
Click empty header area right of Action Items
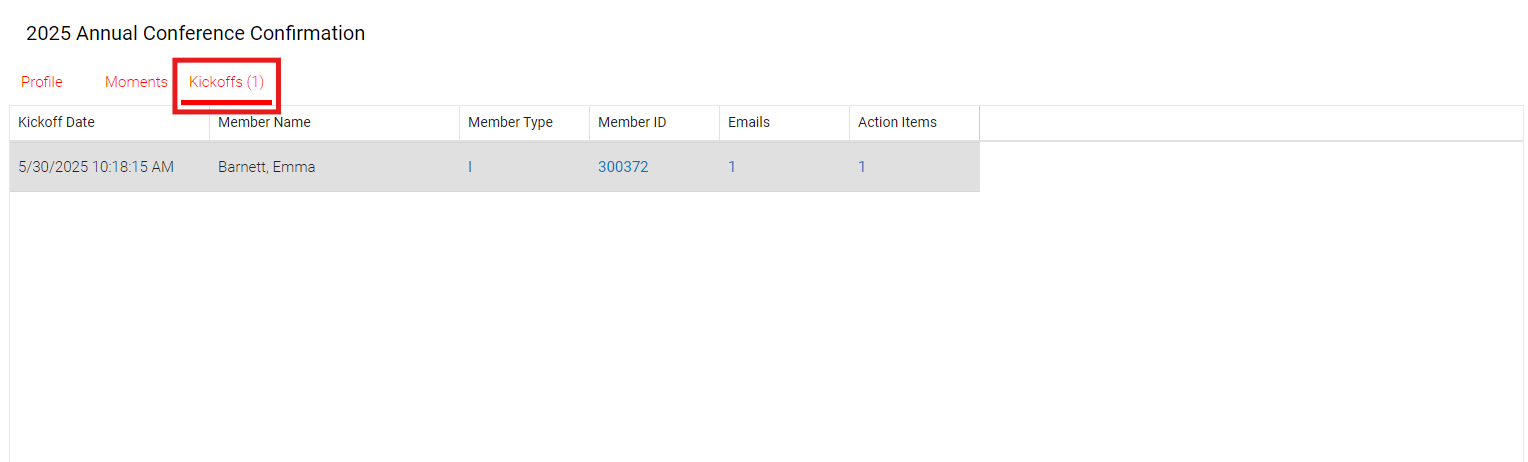1250,123
